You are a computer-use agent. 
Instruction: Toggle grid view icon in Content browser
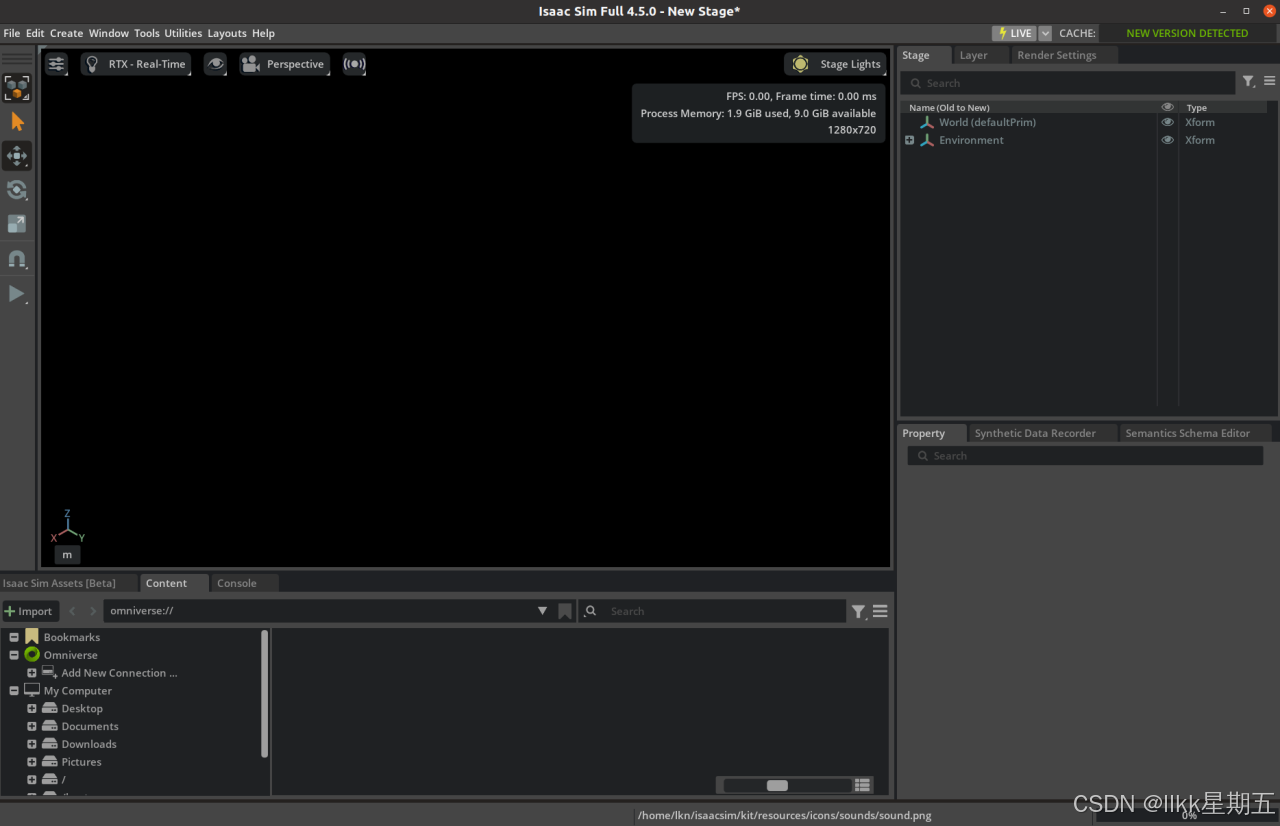click(863, 785)
